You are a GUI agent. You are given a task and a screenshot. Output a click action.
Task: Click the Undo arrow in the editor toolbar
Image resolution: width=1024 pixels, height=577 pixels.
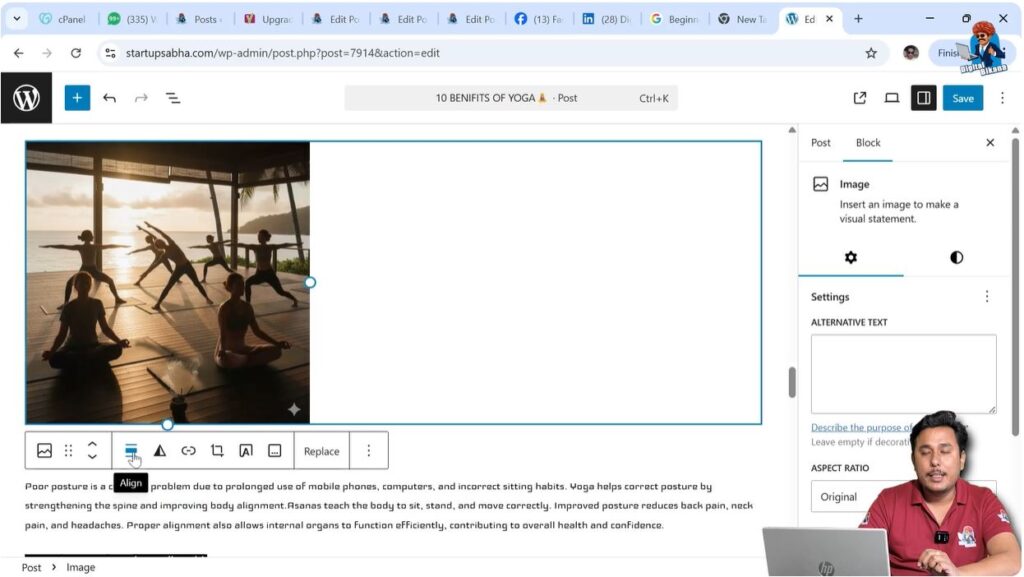coord(109,97)
